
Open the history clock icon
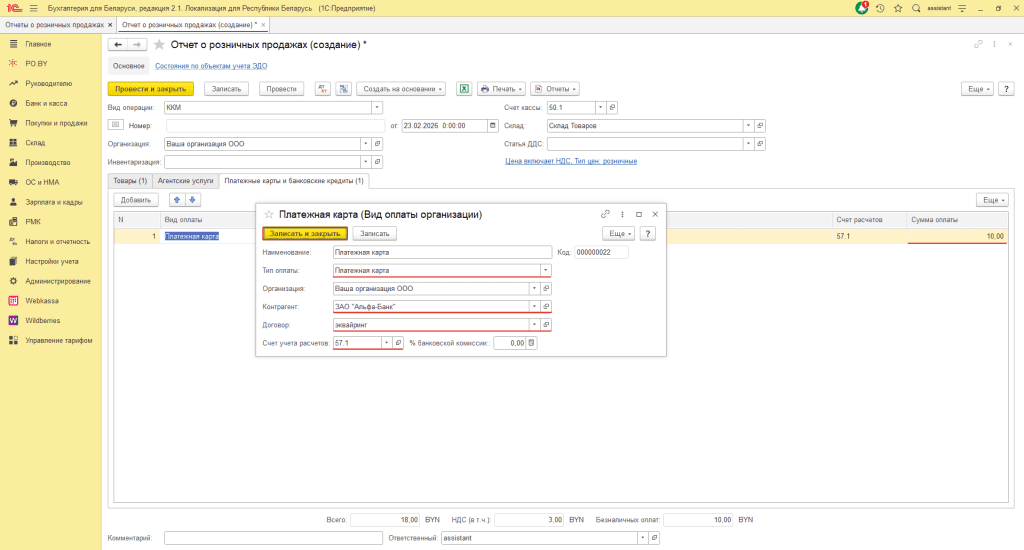(879, 8)
